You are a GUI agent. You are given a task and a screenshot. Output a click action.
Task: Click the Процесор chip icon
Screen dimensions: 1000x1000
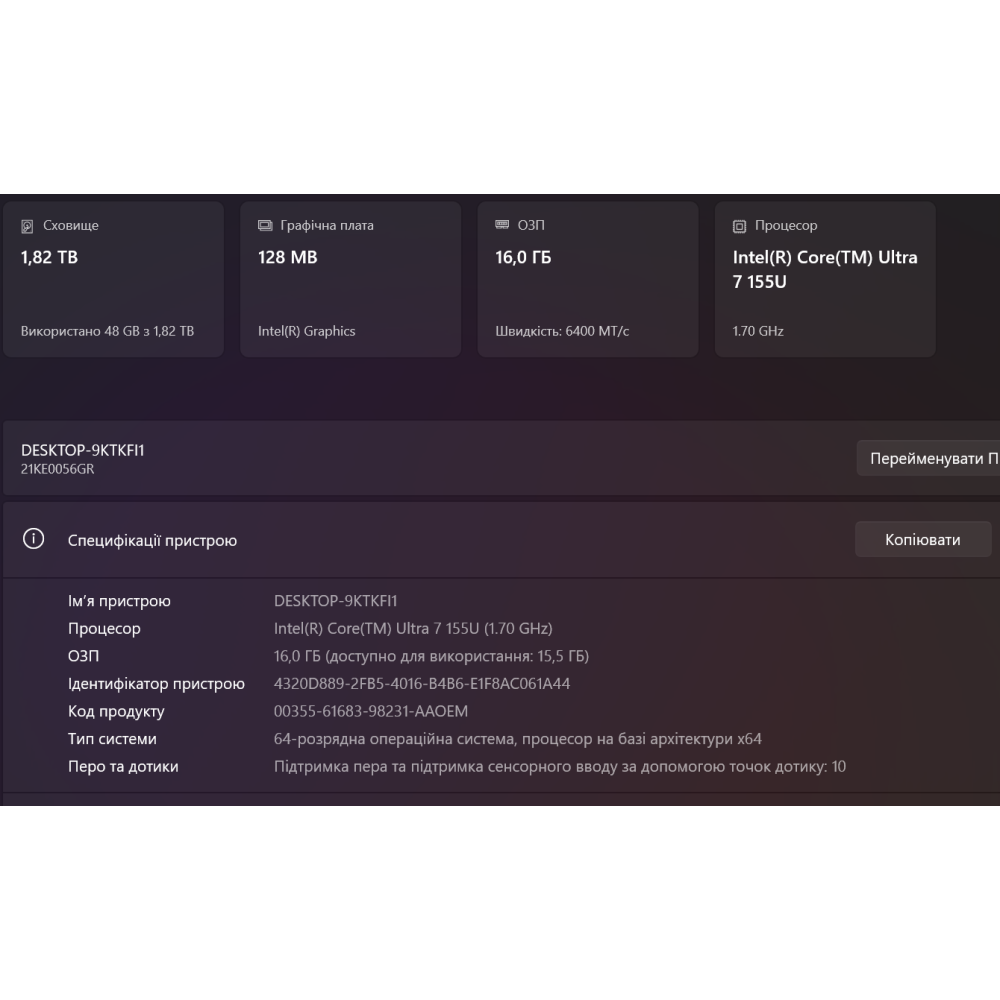pos(739,225)
